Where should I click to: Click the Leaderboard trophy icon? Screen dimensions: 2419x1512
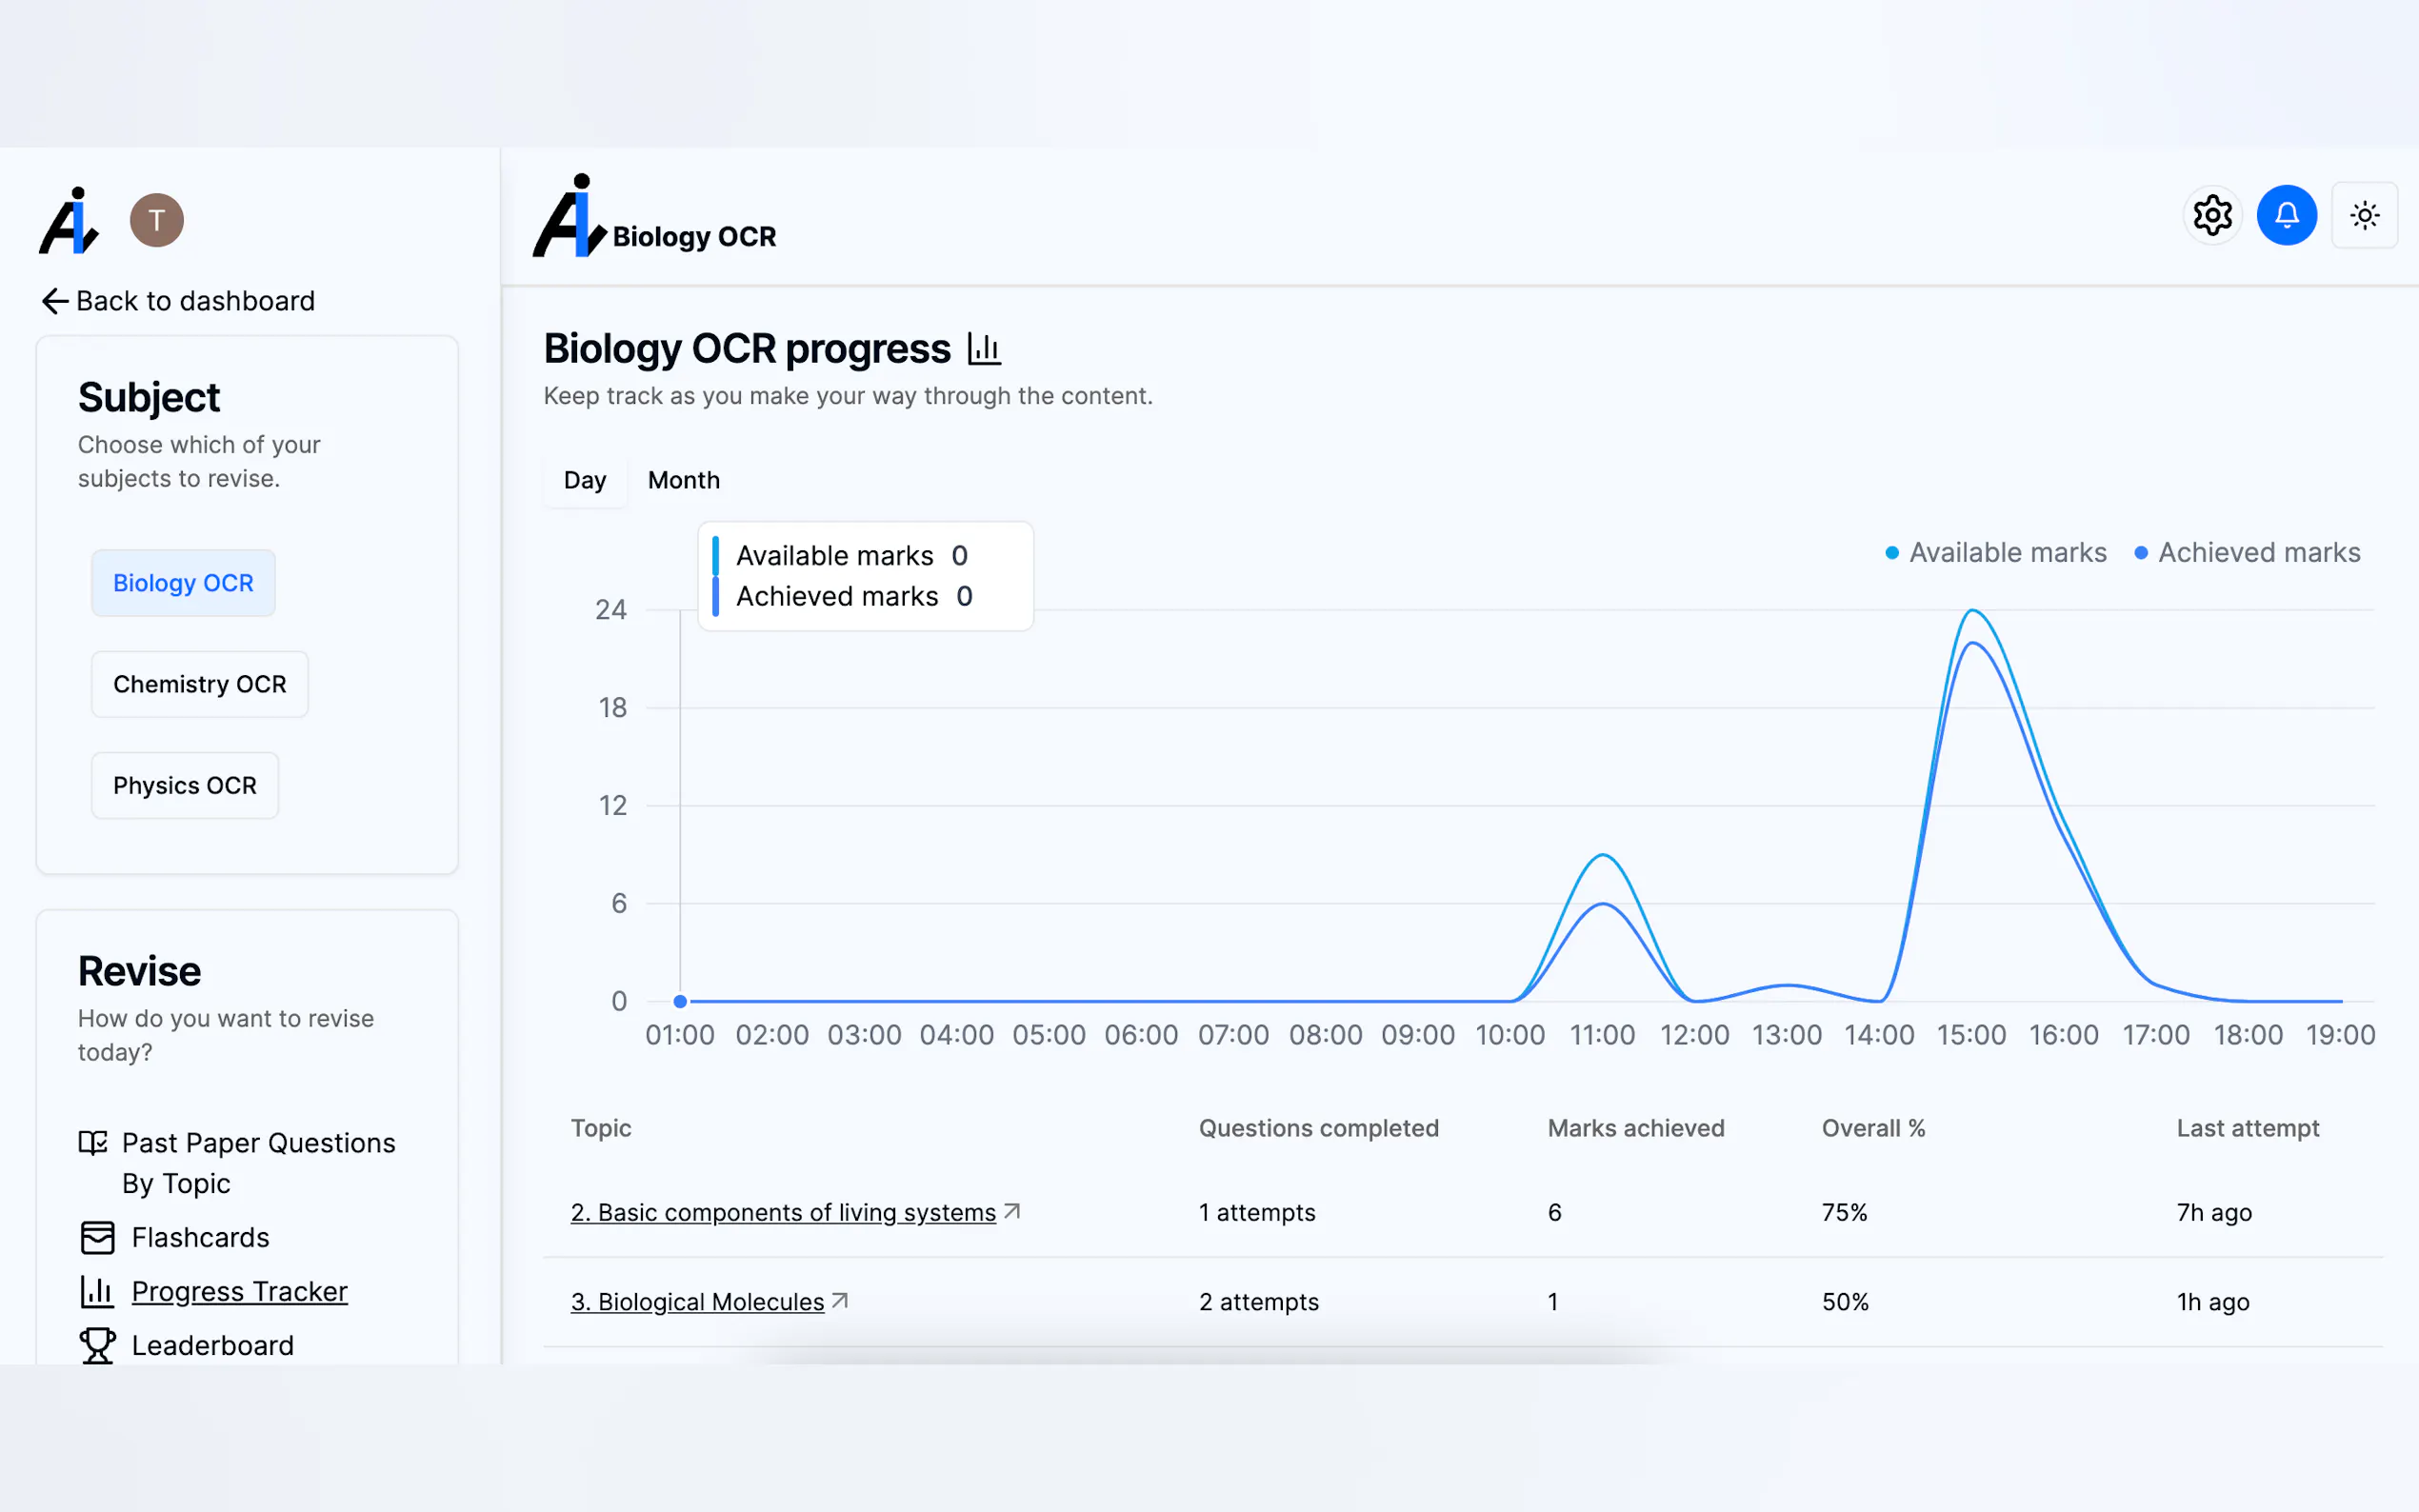97,1345
